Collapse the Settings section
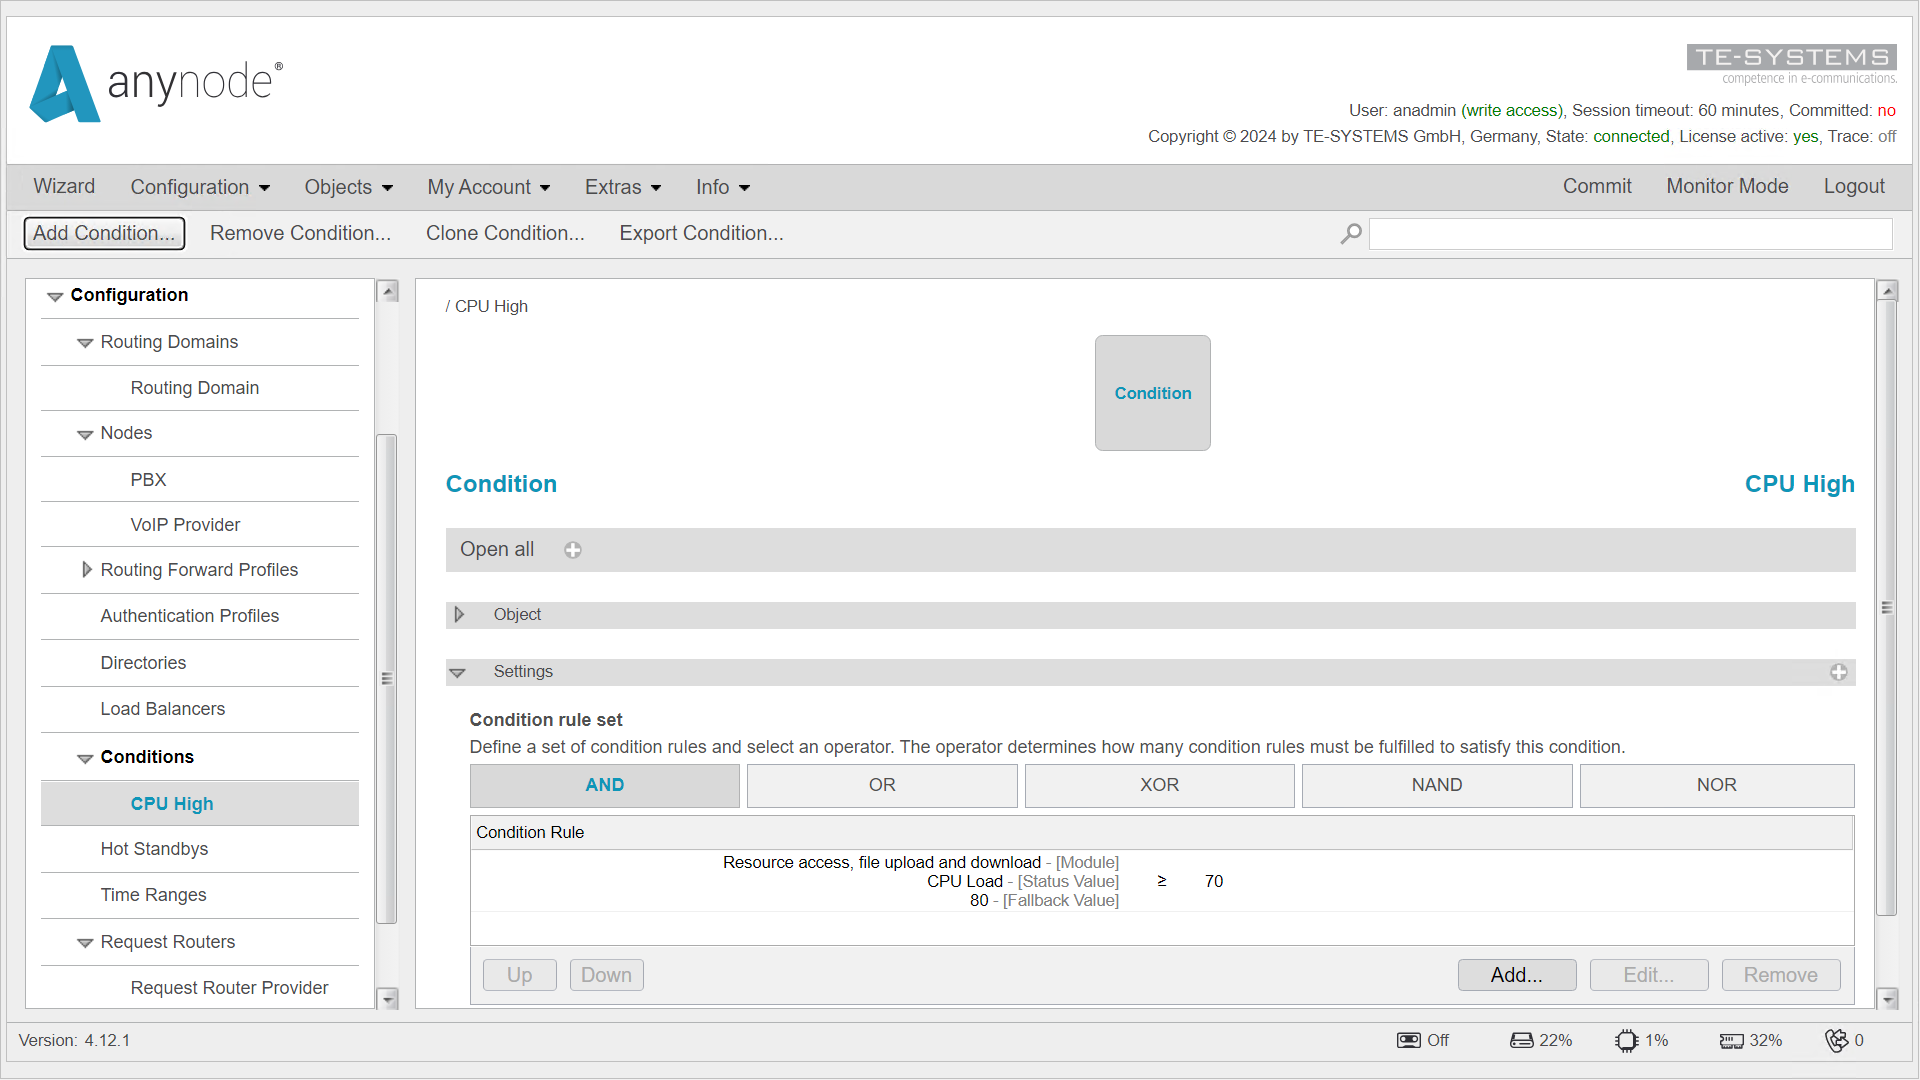The height and width of the screenshot is (1080, 1920). pyautogui.click(x=460, y=671)
